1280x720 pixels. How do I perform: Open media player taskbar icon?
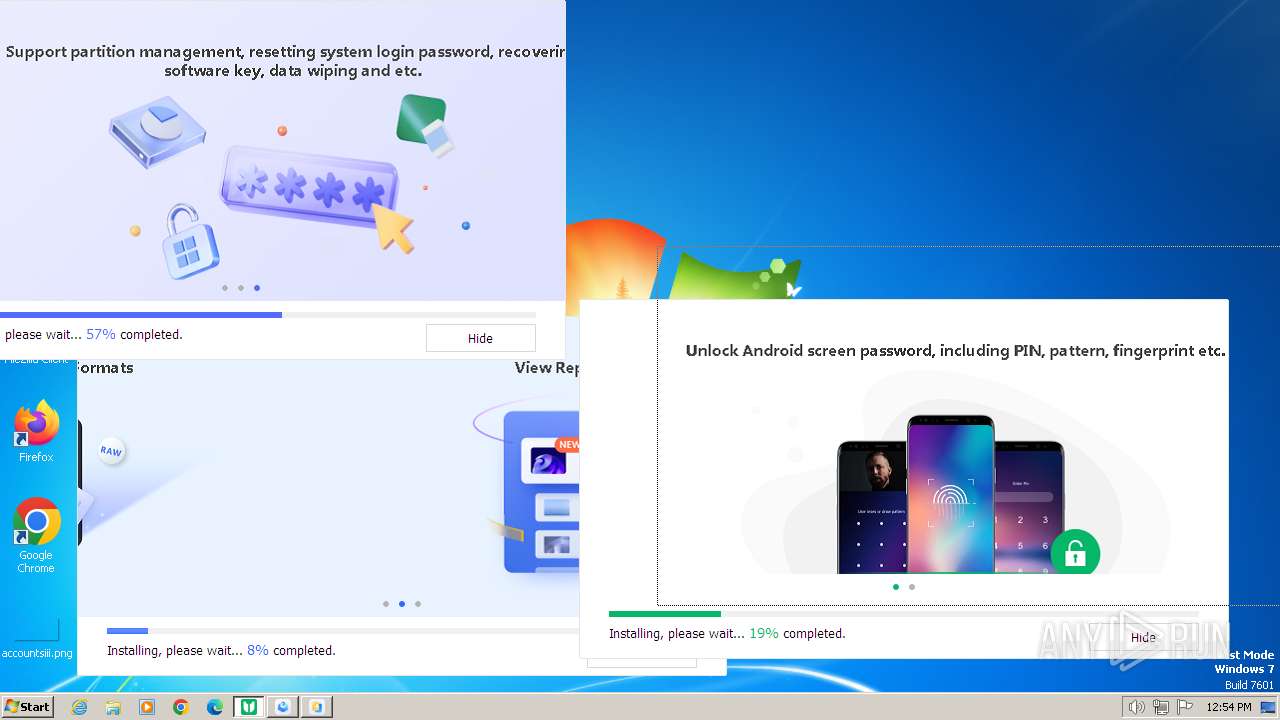click(147, 707)
